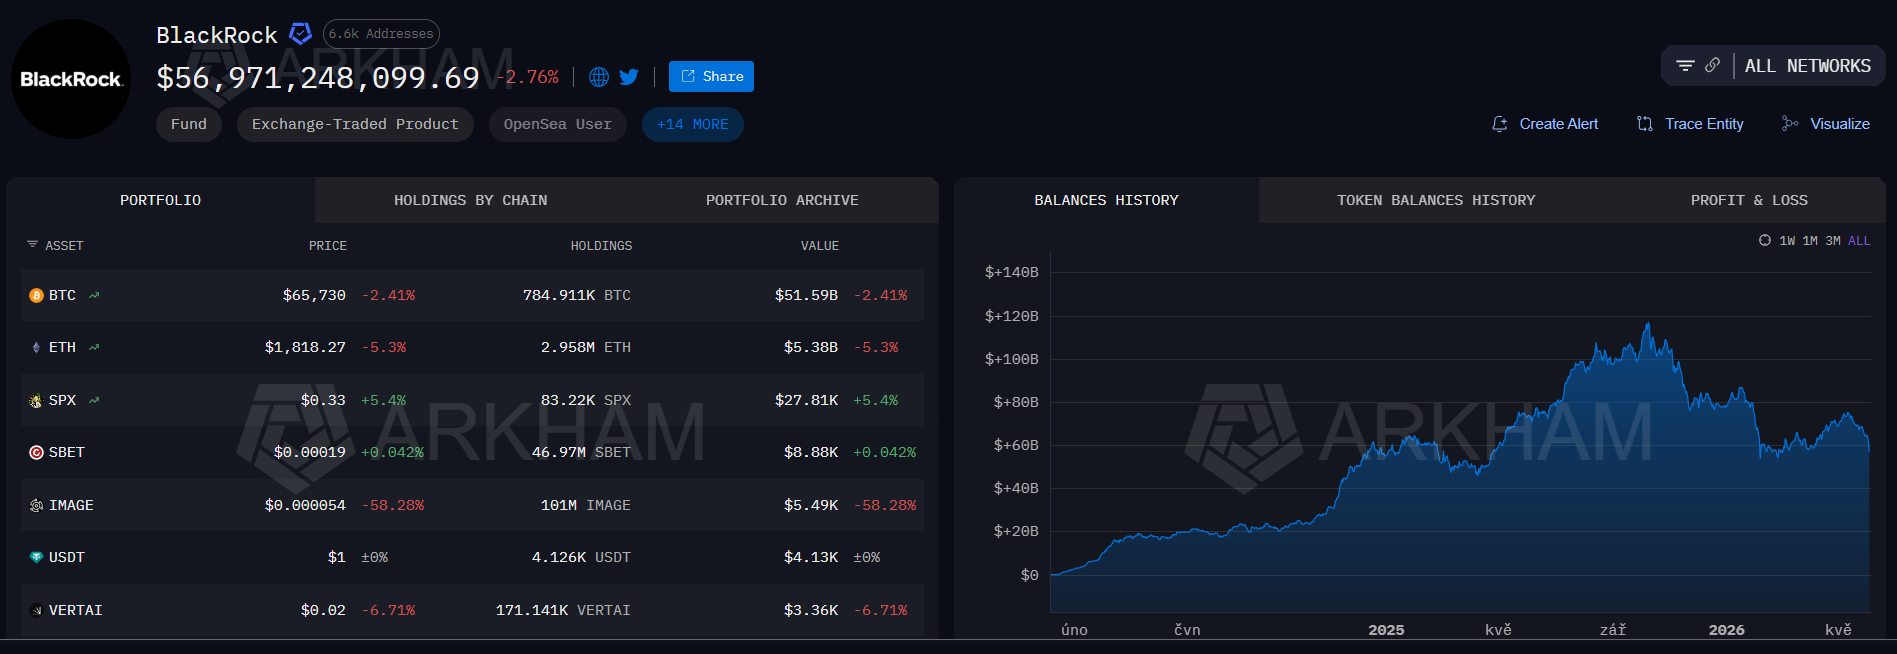This screenshot has width=1897, height=654.
Task: Select the OpenSea User tag
Action: click(x=557, y=124)
